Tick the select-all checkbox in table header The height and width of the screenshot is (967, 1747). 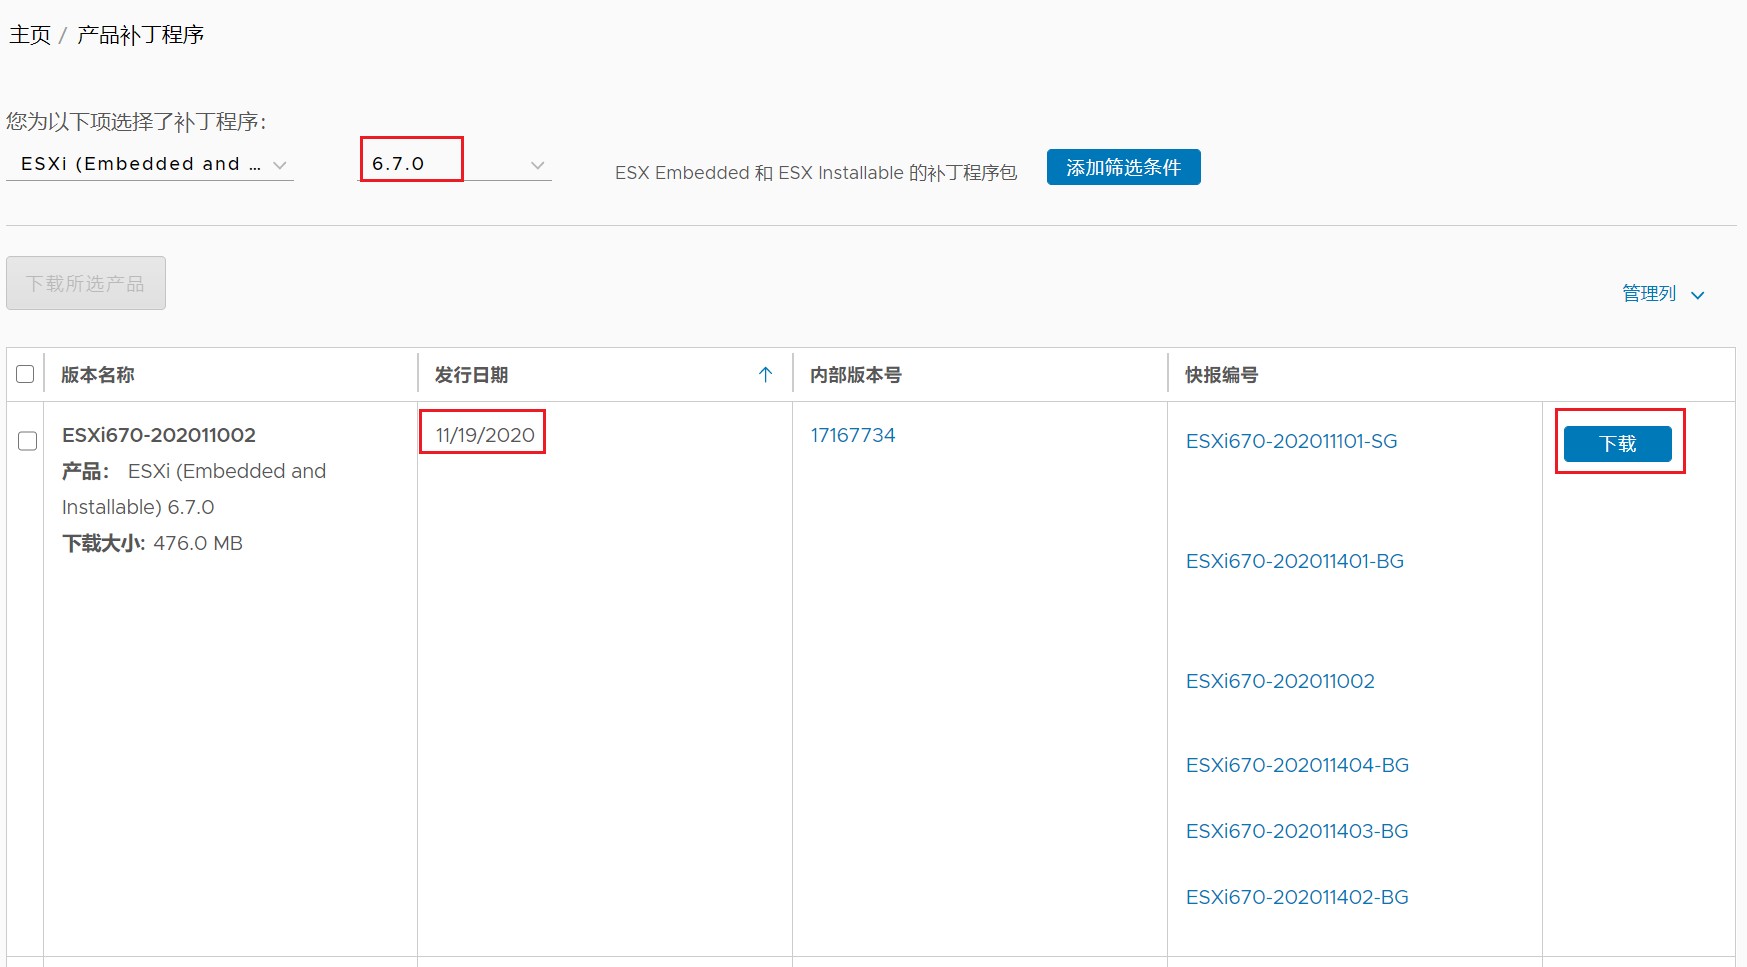click(26, 374)
